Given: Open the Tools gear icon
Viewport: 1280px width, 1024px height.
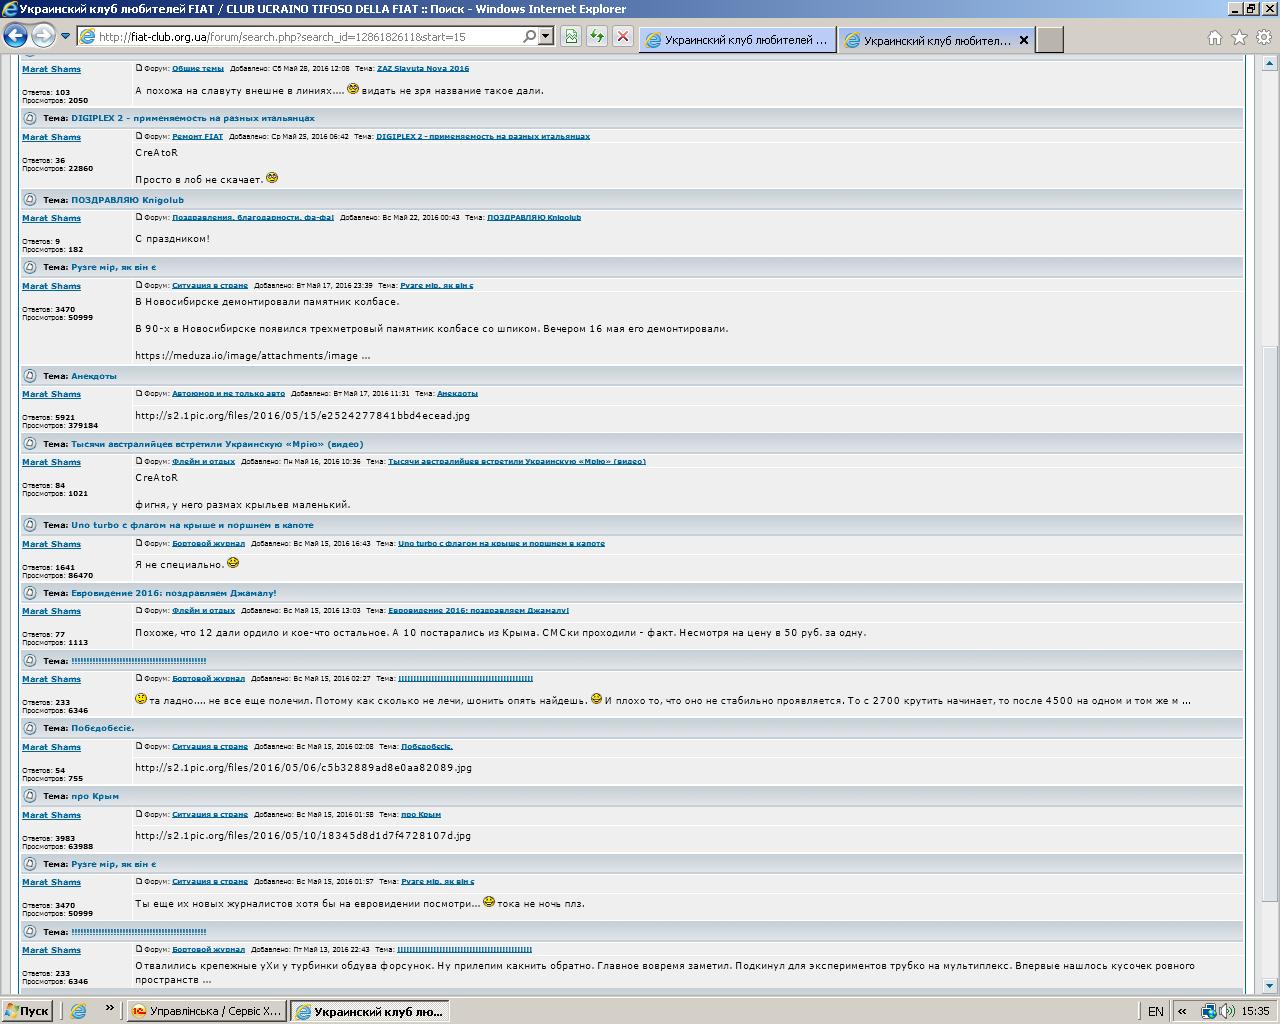Looking at the screenshot, I should pos(1264,38).
